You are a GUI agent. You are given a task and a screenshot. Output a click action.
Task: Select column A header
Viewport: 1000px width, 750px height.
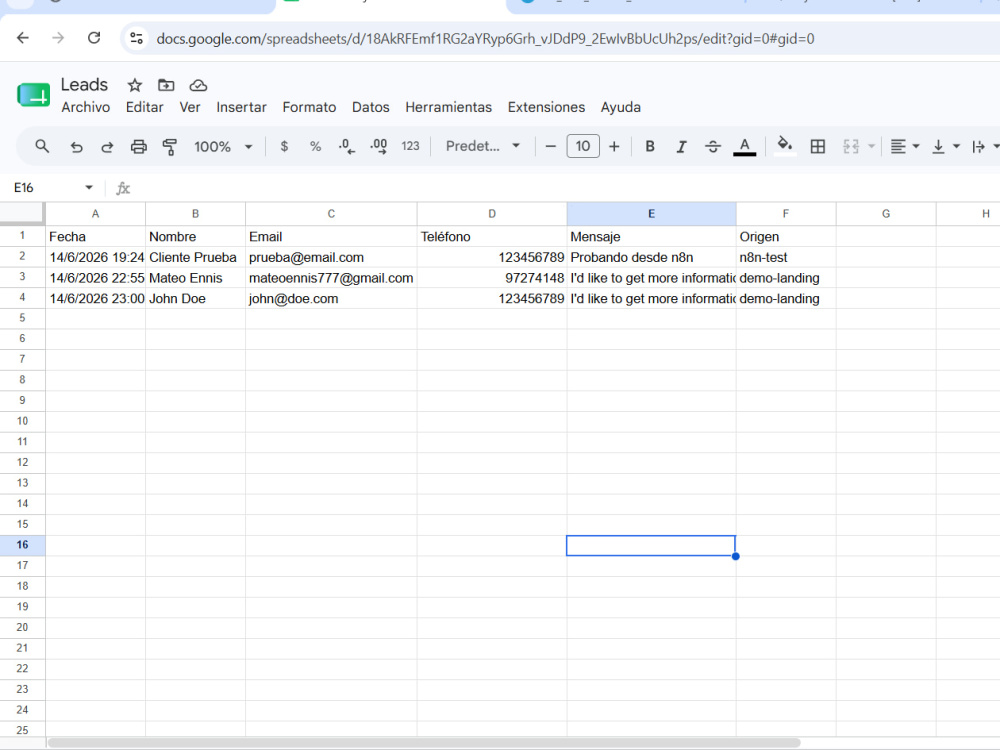(95, 214)
